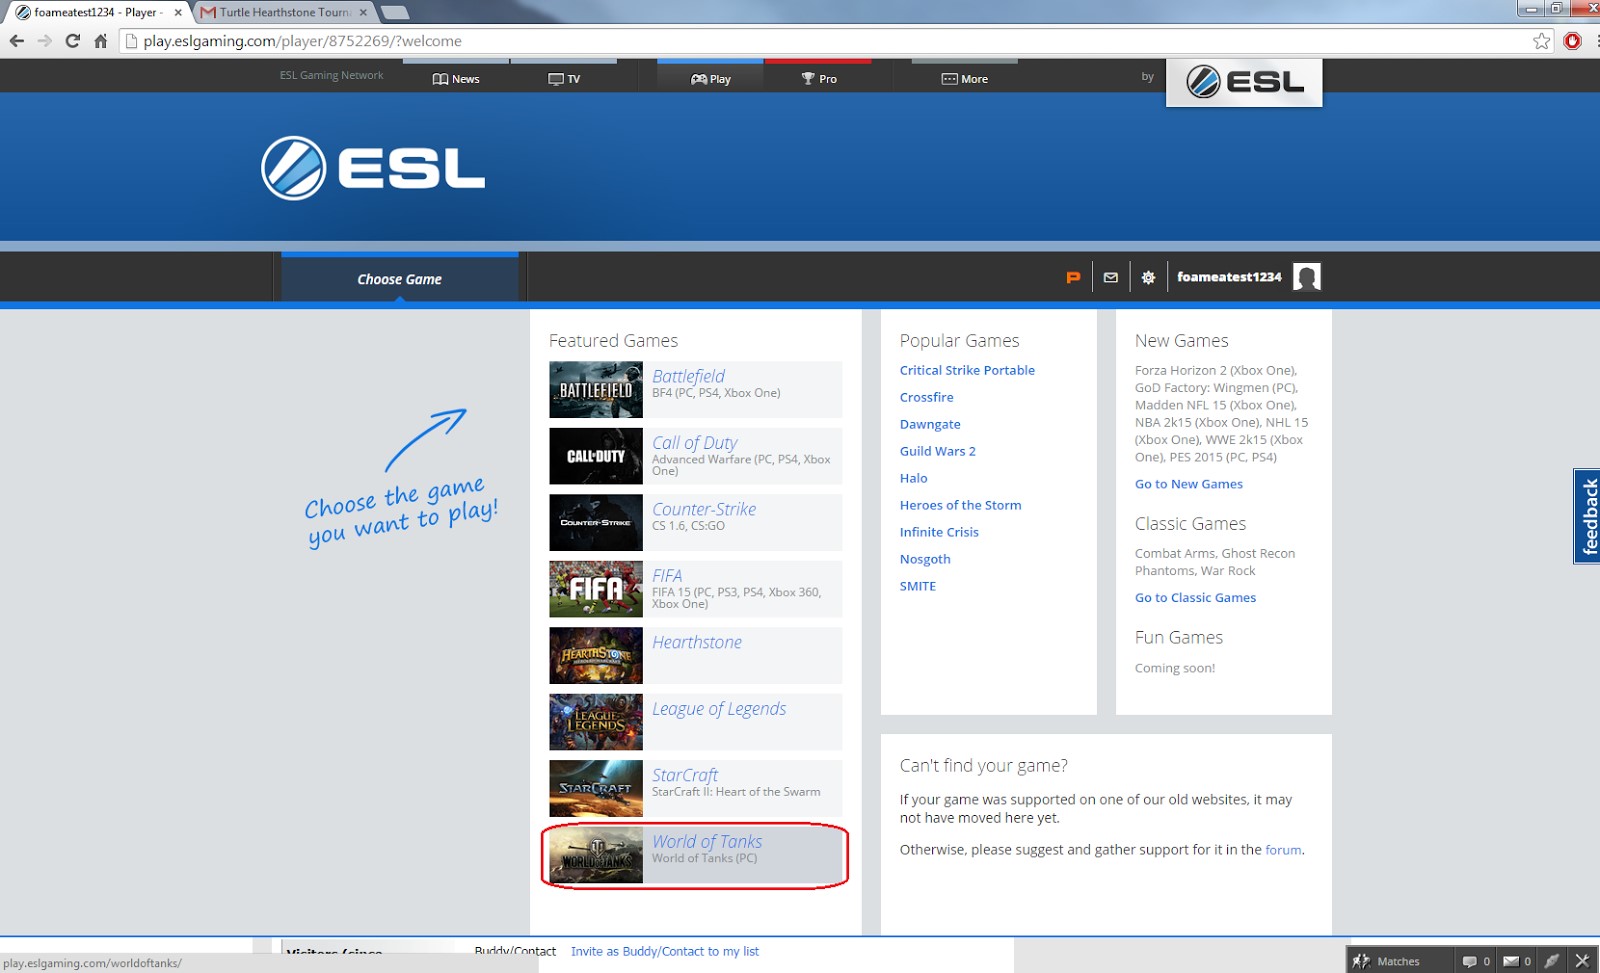Reload the page using browser refresh
The image size is (1600, 973).
[72, 41]
